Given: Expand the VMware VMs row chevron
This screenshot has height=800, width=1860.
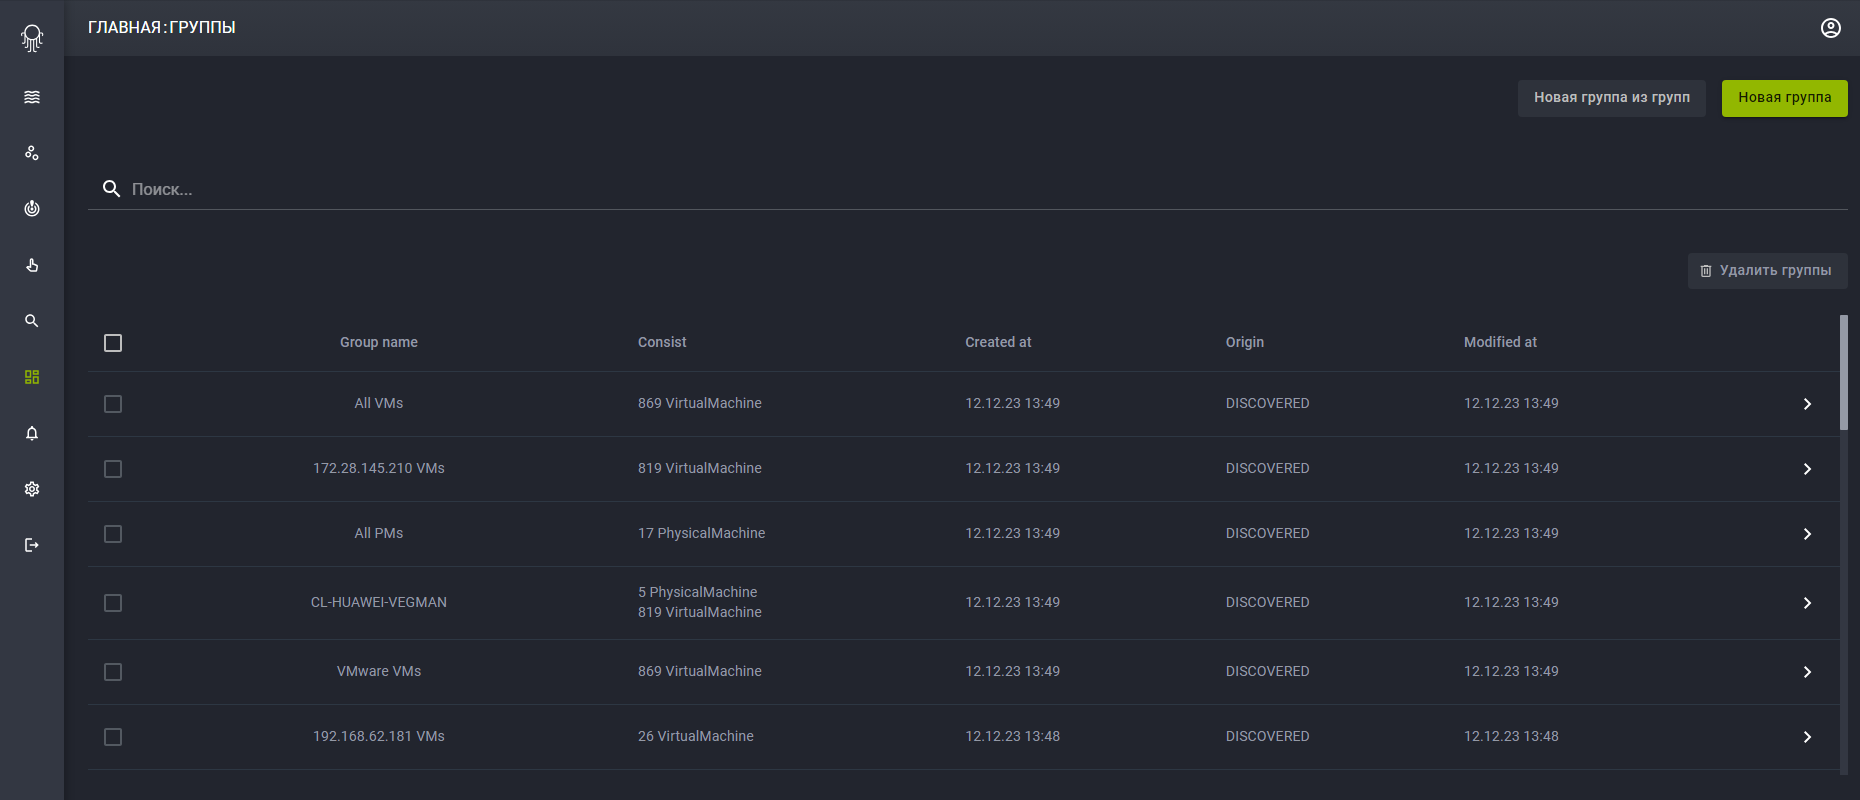Looking at the screenshot, I should tap(1807, 672).
